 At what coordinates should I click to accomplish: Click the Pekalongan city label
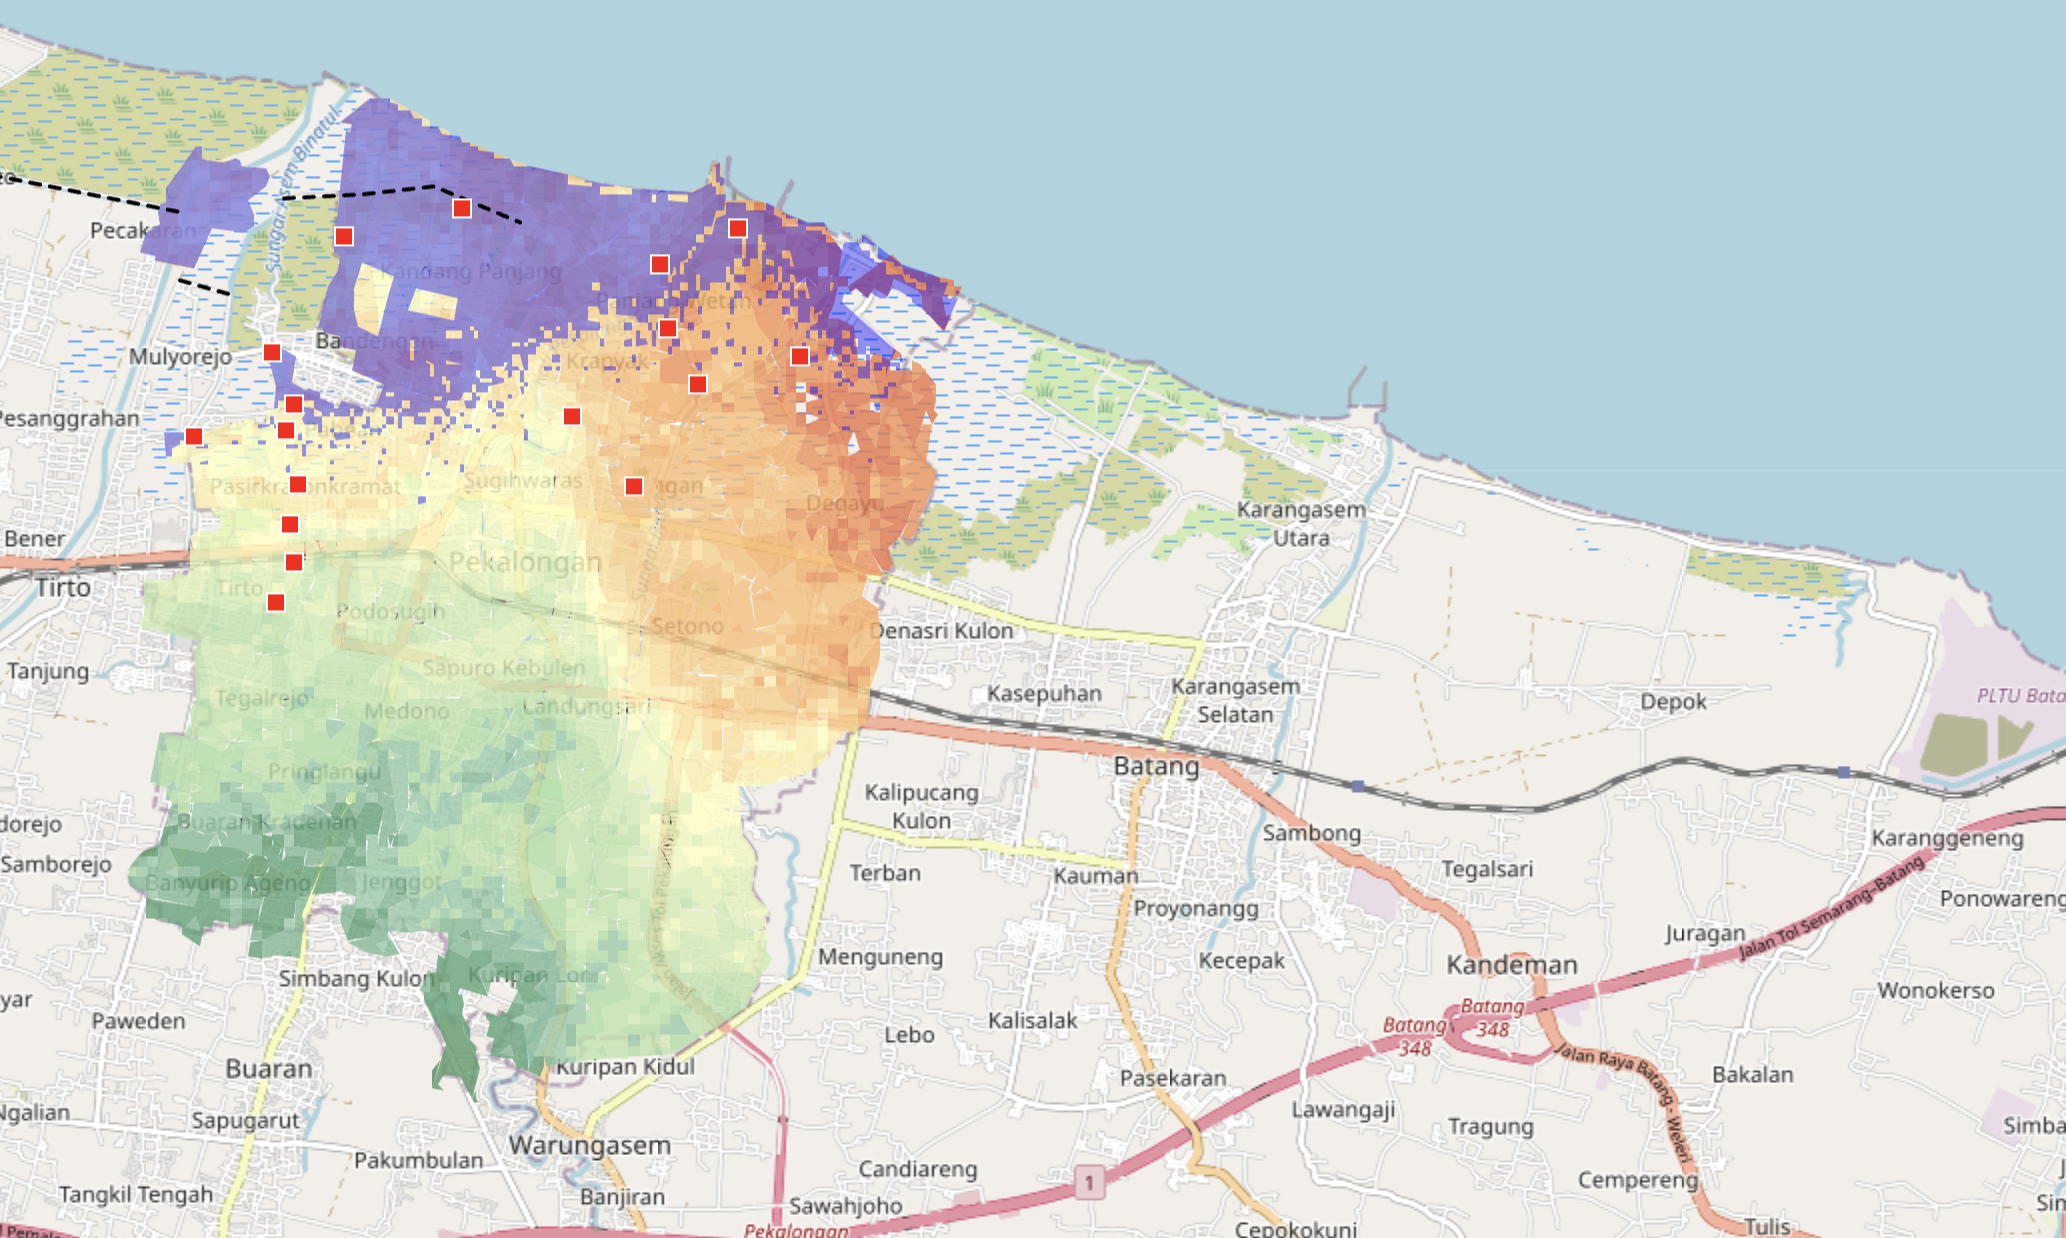pos(526,562)
